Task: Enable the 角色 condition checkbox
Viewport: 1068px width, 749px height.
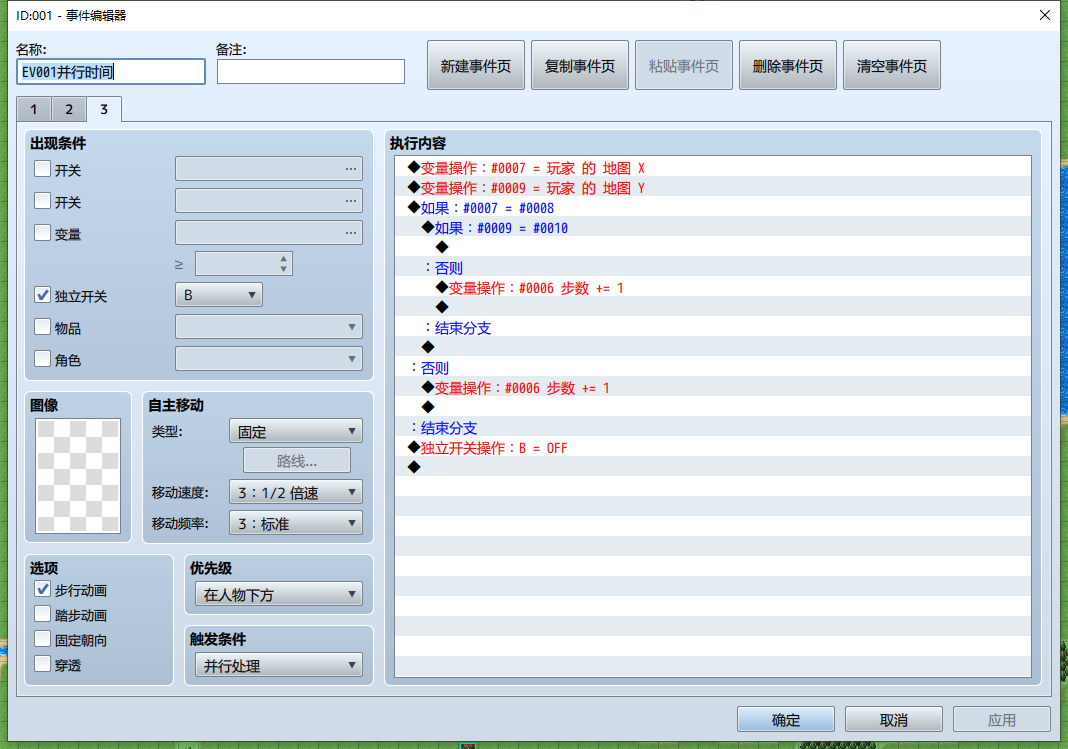Action: [42, 359]
